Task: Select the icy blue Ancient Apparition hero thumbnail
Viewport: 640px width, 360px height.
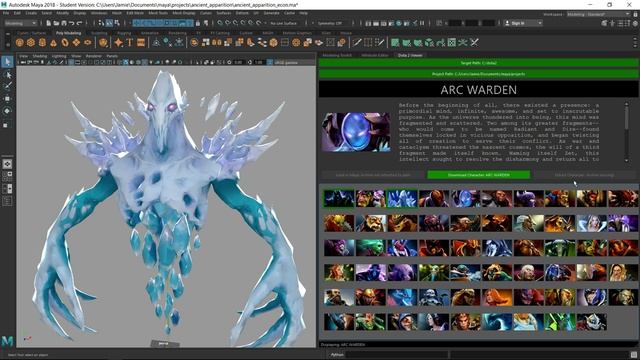Action: coord(402,199)
